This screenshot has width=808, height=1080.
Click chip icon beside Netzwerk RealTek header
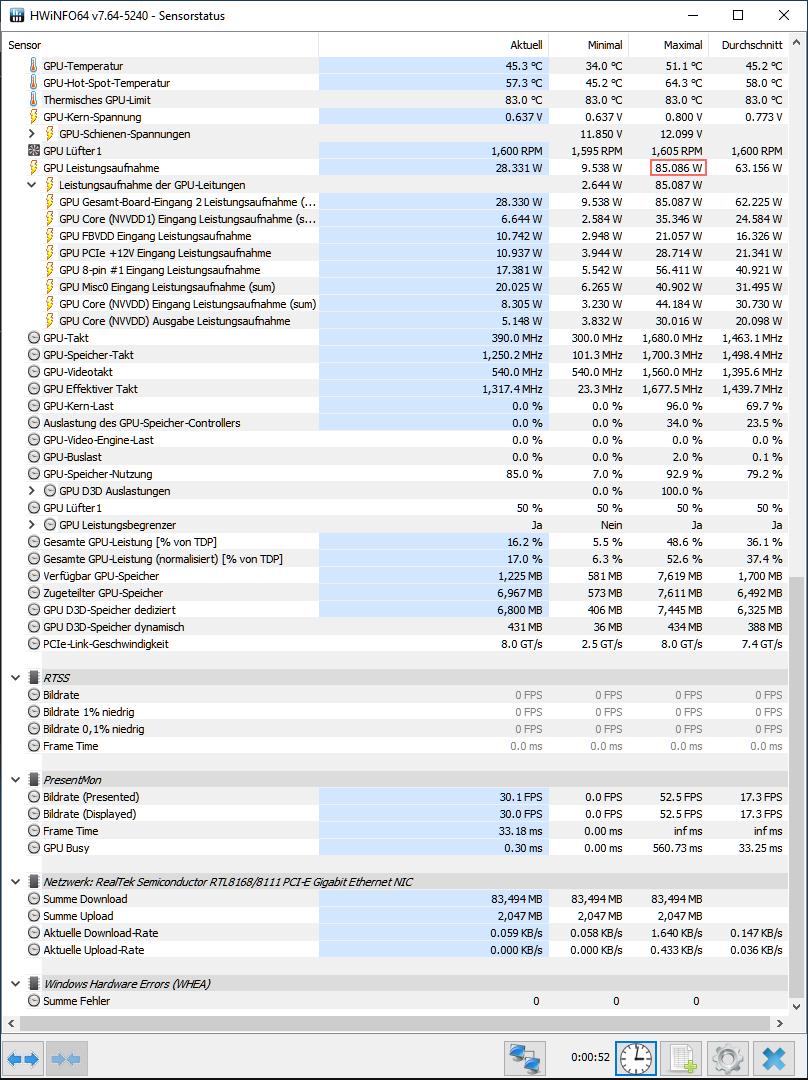(x=33, y=882)
